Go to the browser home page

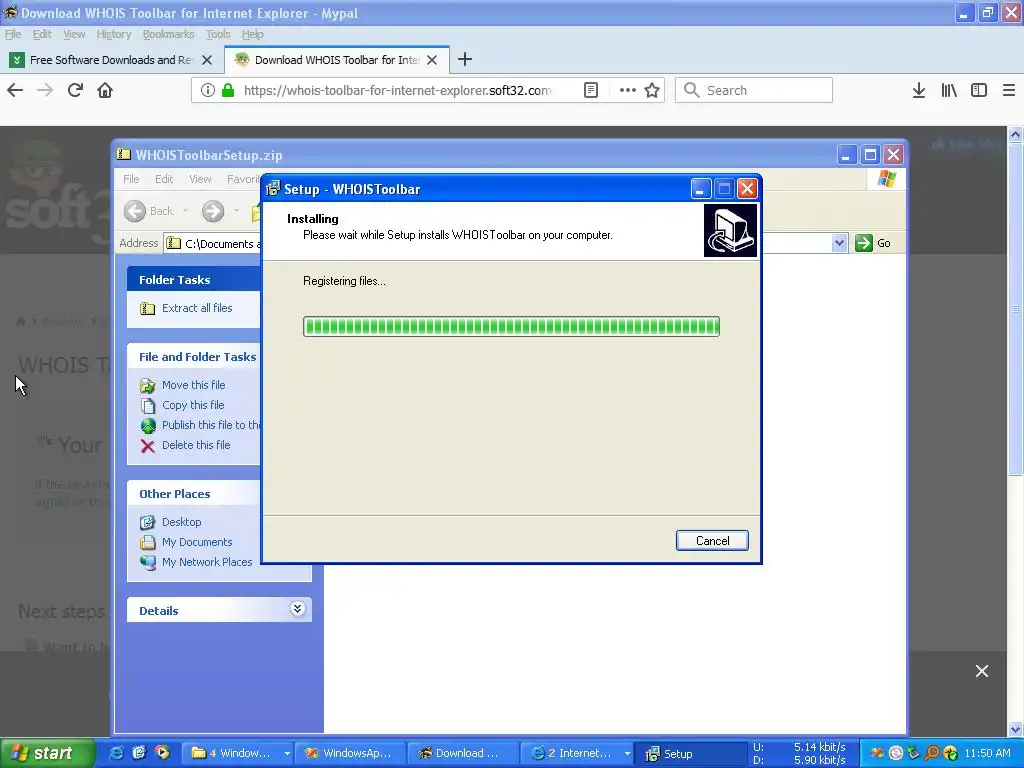point(105,90)
